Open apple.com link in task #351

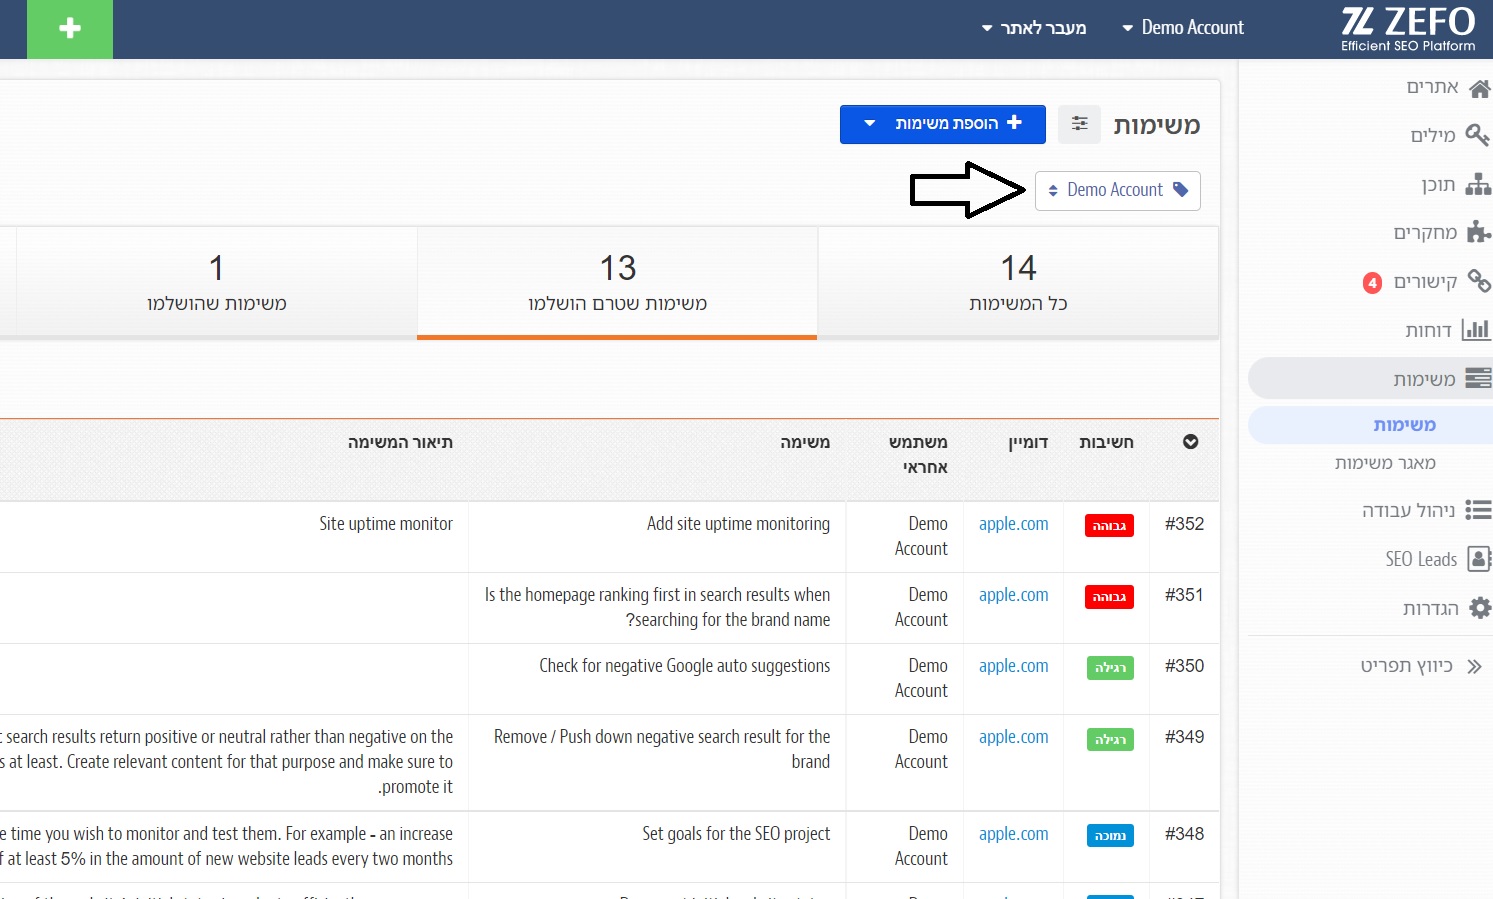[x=1014, y=595]
